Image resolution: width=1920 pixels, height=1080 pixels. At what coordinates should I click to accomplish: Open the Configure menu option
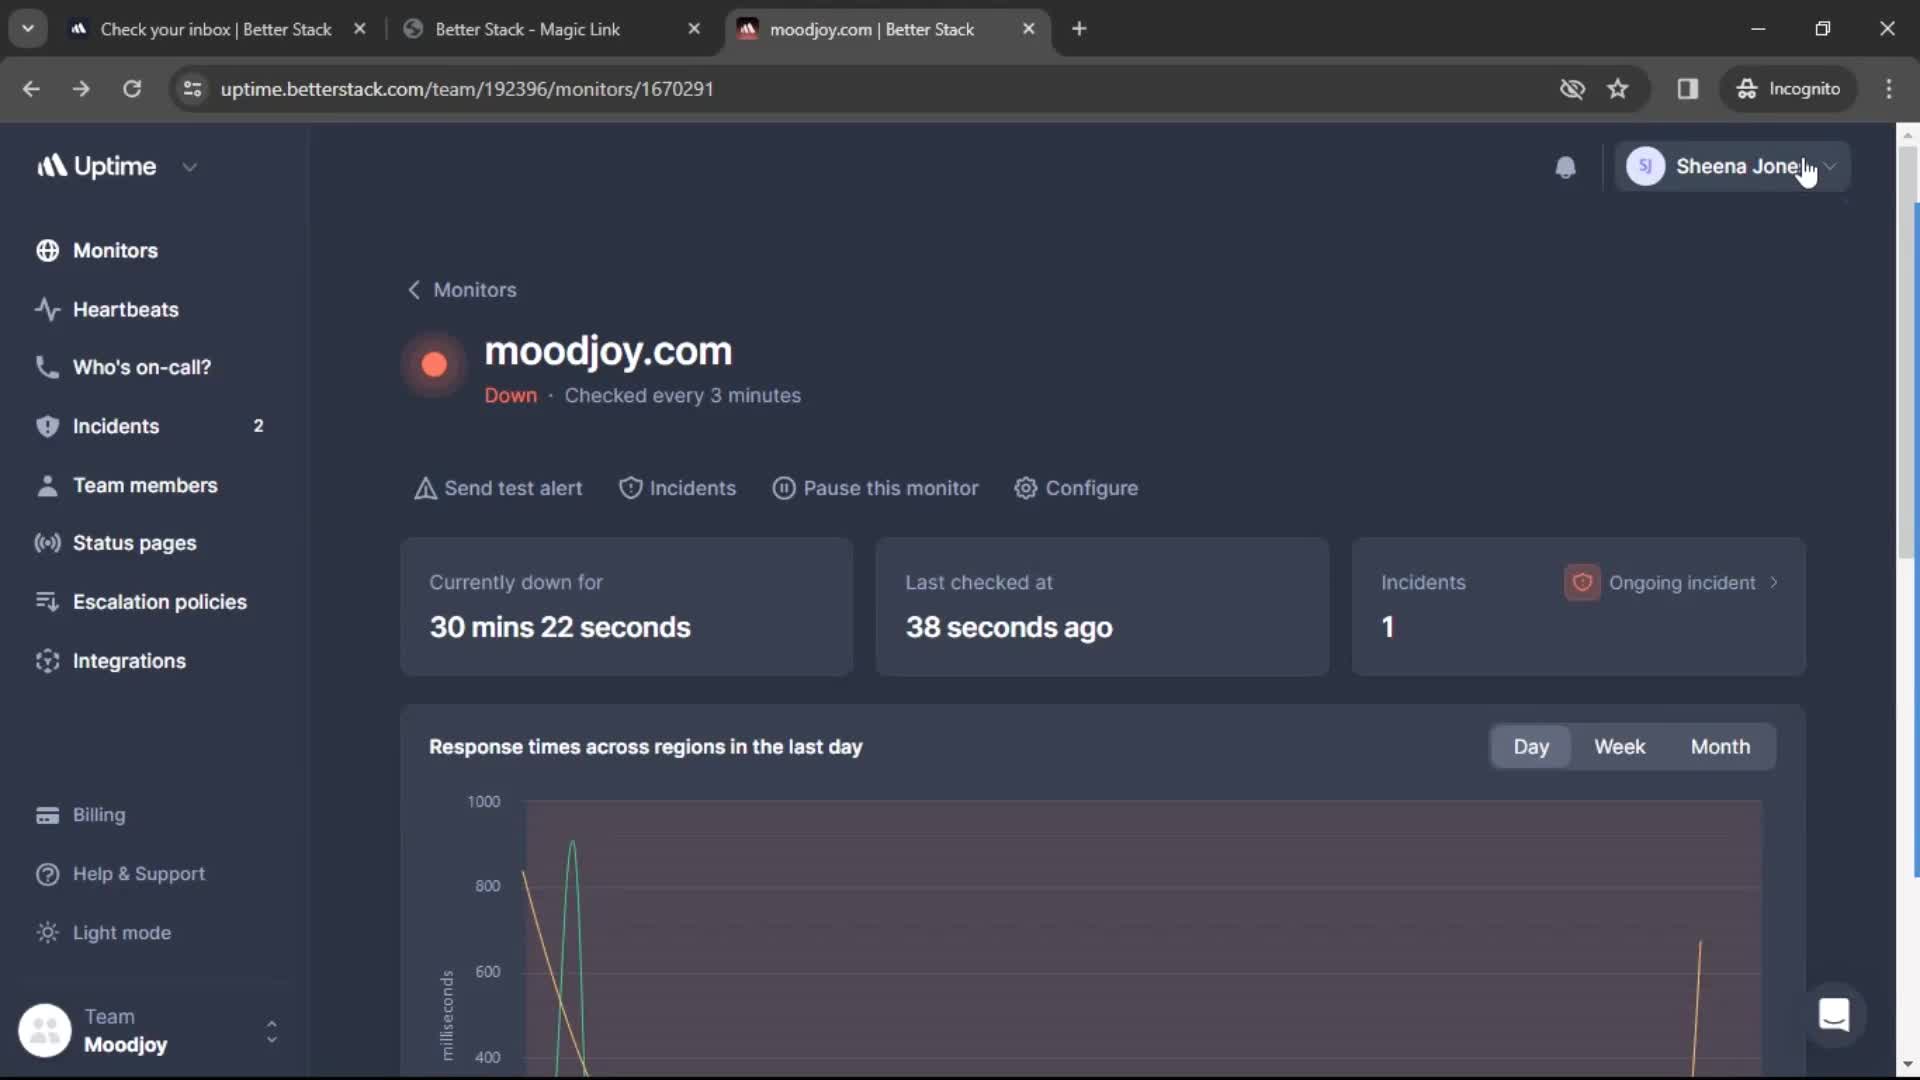point(1076,488)
